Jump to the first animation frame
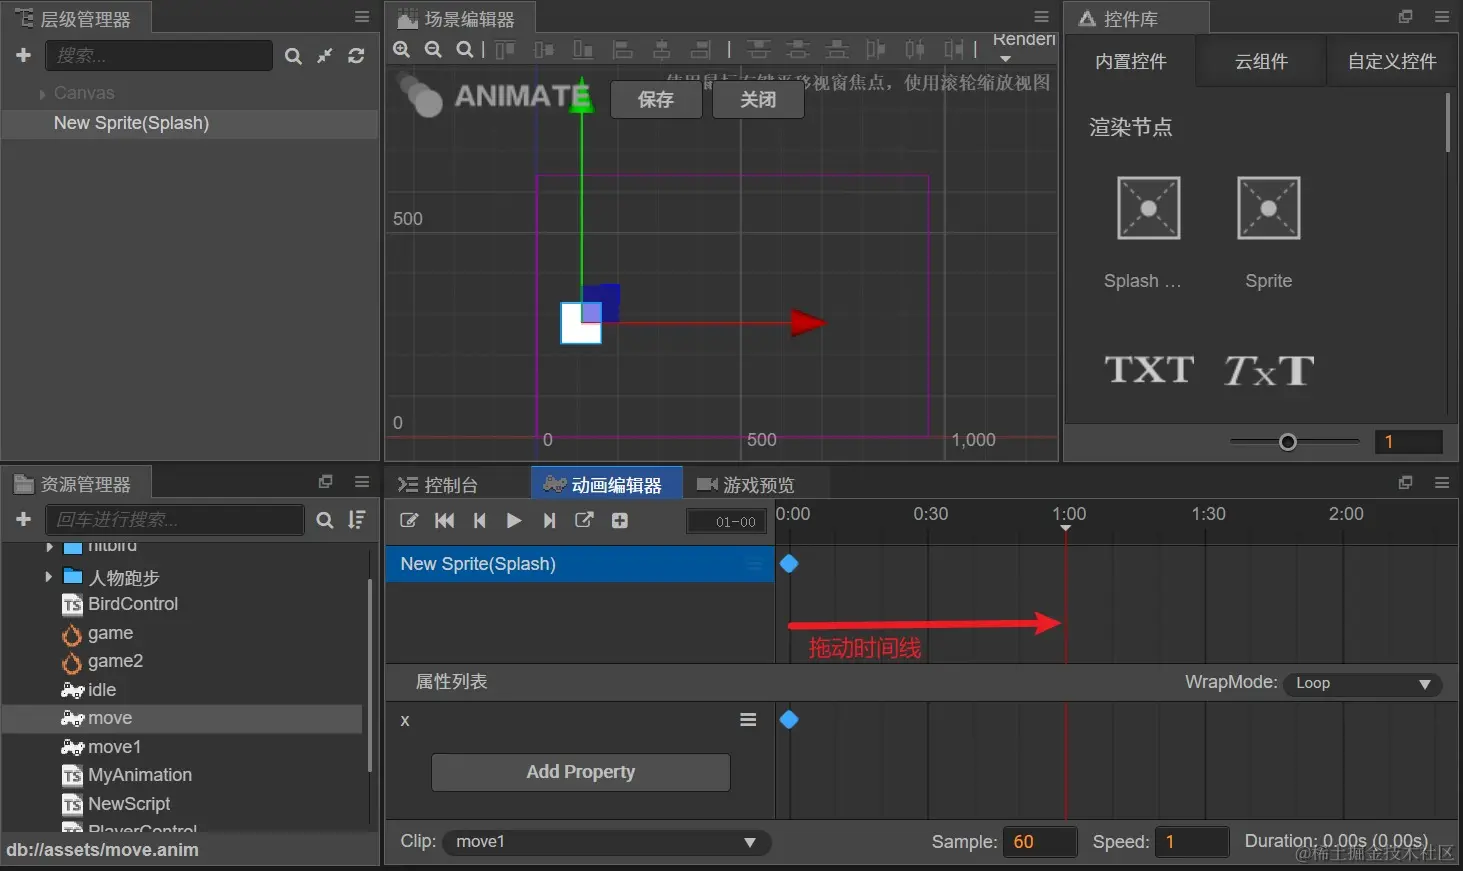The width and height of the screenshot is (1463, 871). point(445,520)
